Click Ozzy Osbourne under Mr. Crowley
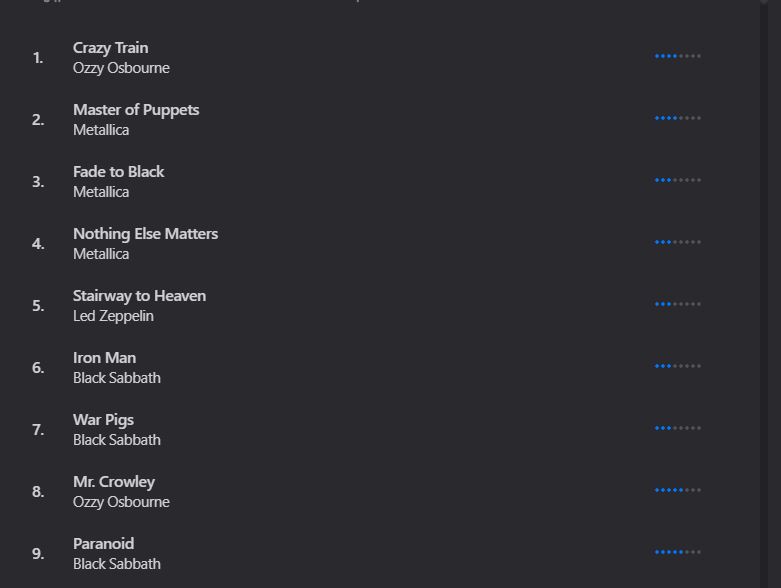This screenshot has width=781, height=588. tap(121, 502)
